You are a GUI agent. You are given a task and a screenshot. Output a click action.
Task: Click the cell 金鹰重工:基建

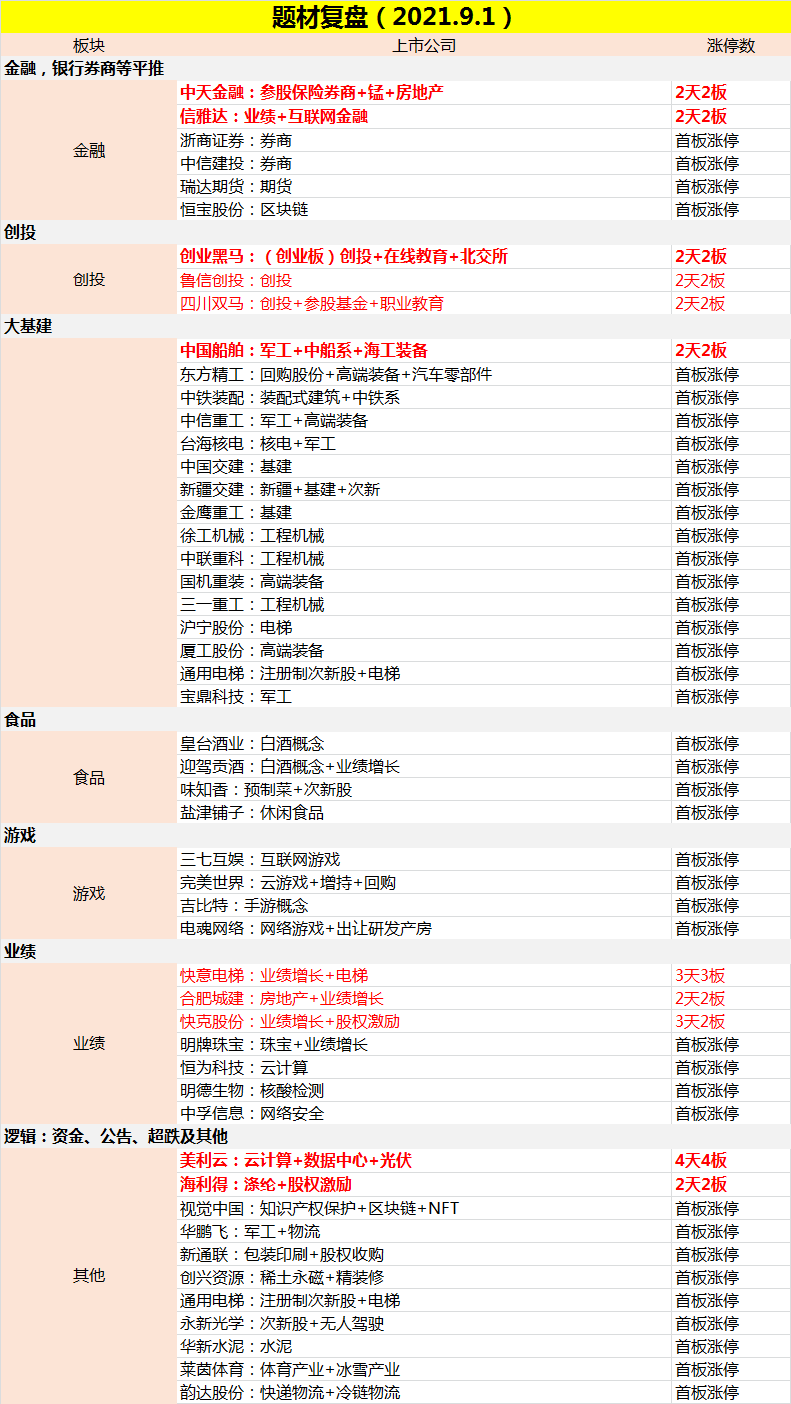coord(424,512)
